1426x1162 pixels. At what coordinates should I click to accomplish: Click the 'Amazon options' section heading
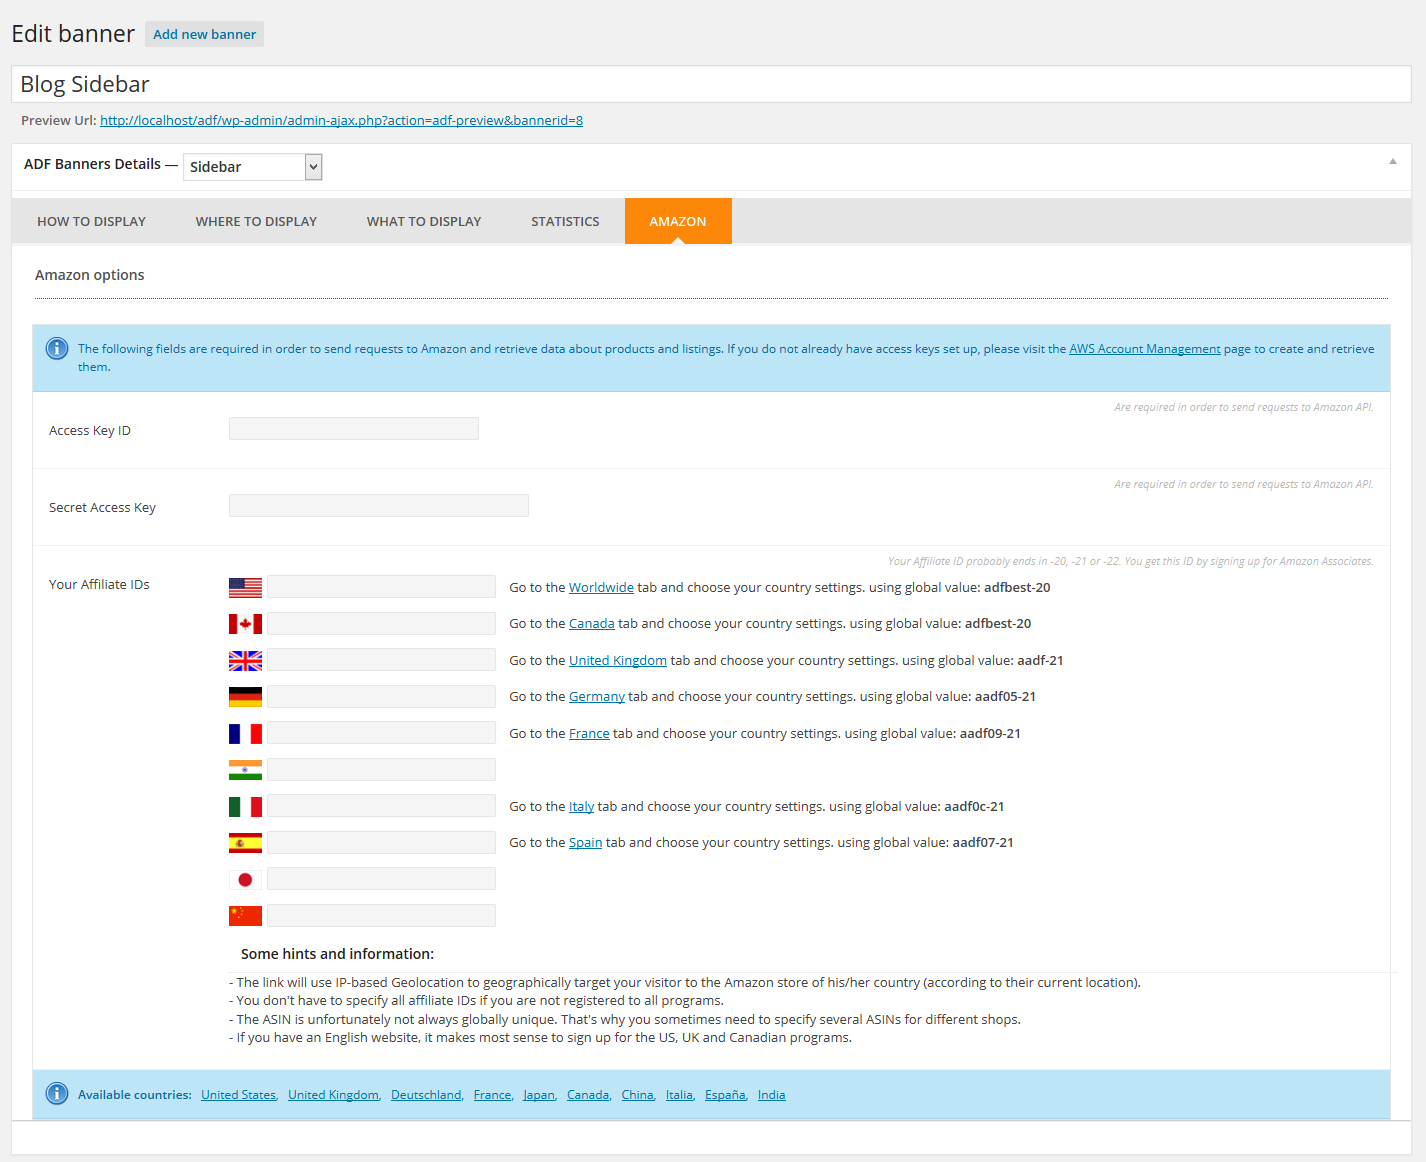point(90,275)
